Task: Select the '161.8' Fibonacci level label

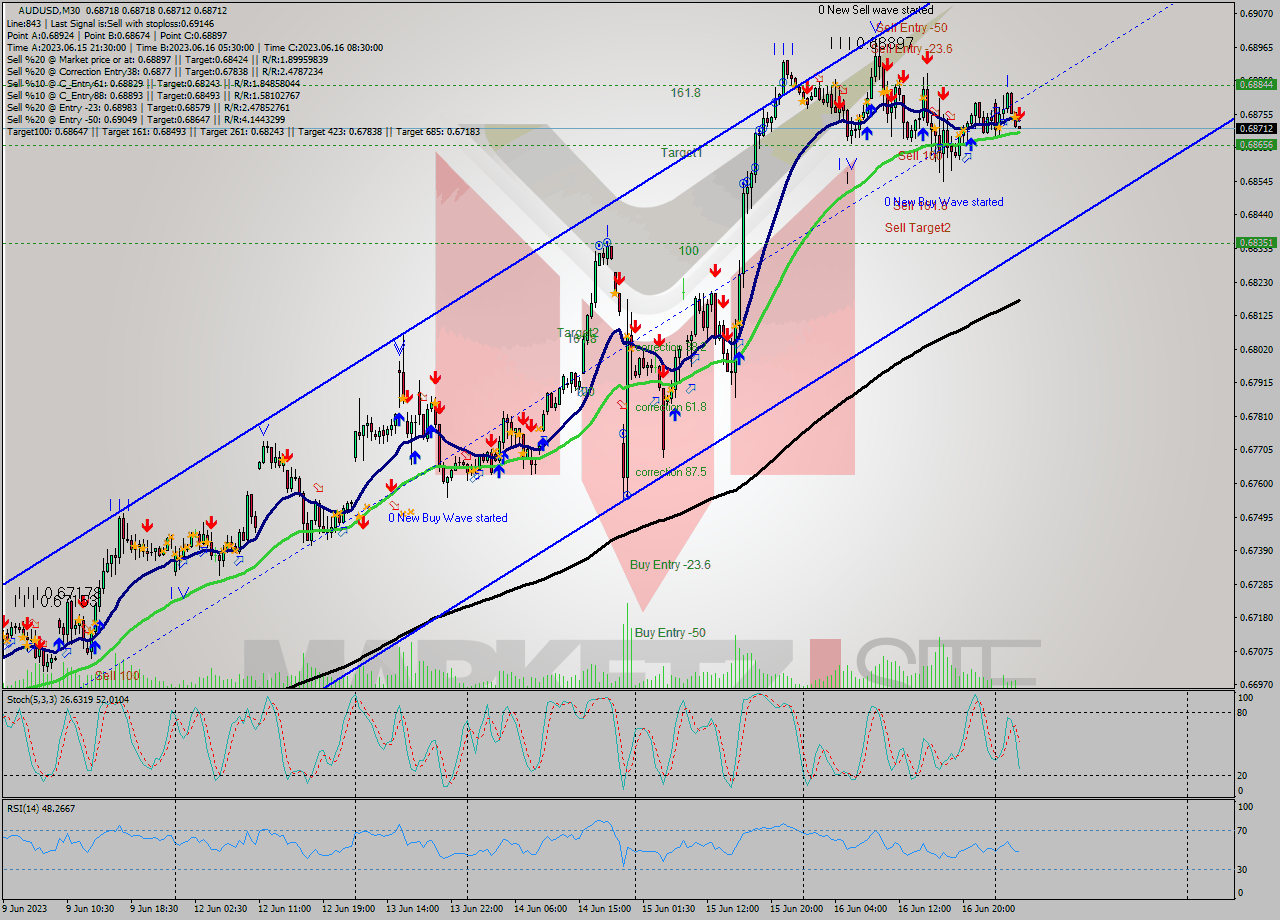Action: point(685,92)
